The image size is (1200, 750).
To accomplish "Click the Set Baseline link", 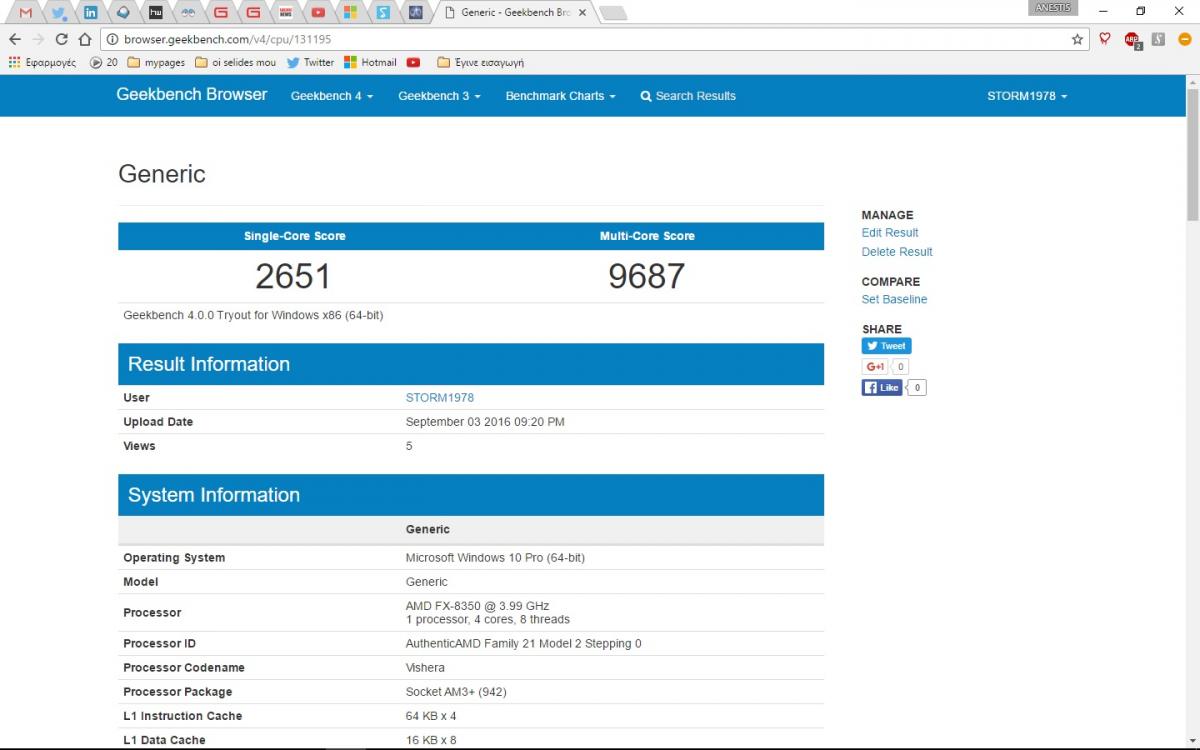I will [894, 299].
